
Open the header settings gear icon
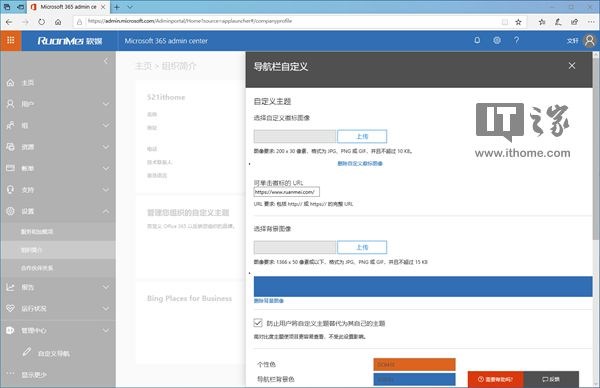pyautogui.click(x=497, y=40)
